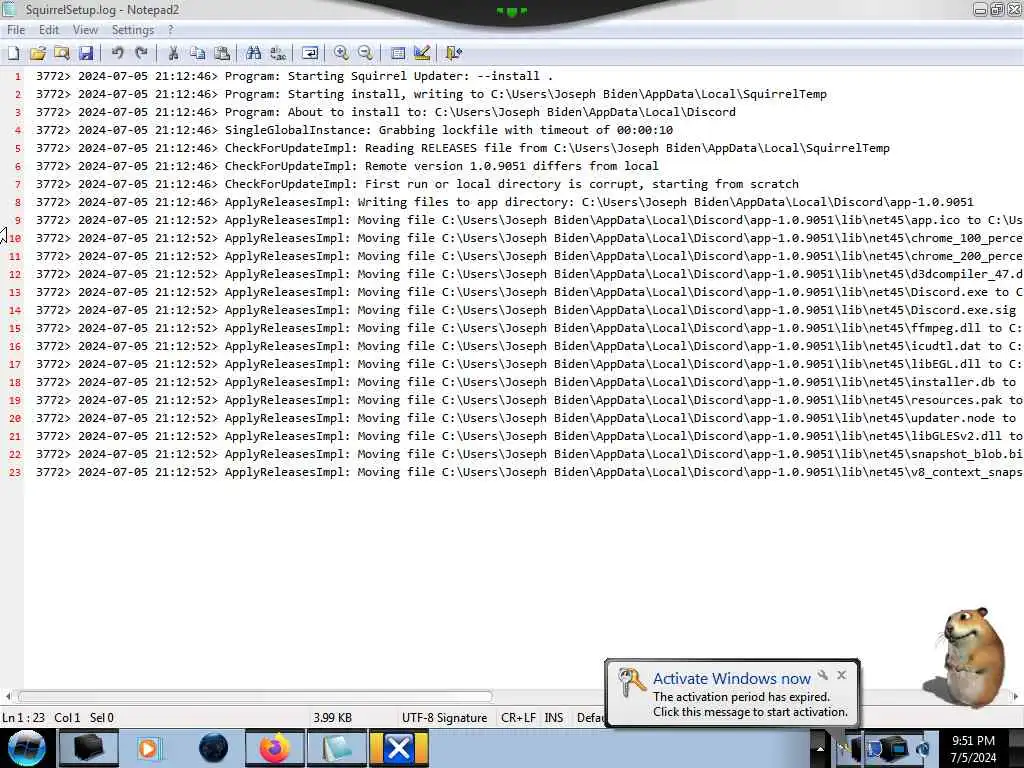Viewport: 1024px width, 768px height.
Task: Click line number 12 in the margin
Action: (14, 274)
